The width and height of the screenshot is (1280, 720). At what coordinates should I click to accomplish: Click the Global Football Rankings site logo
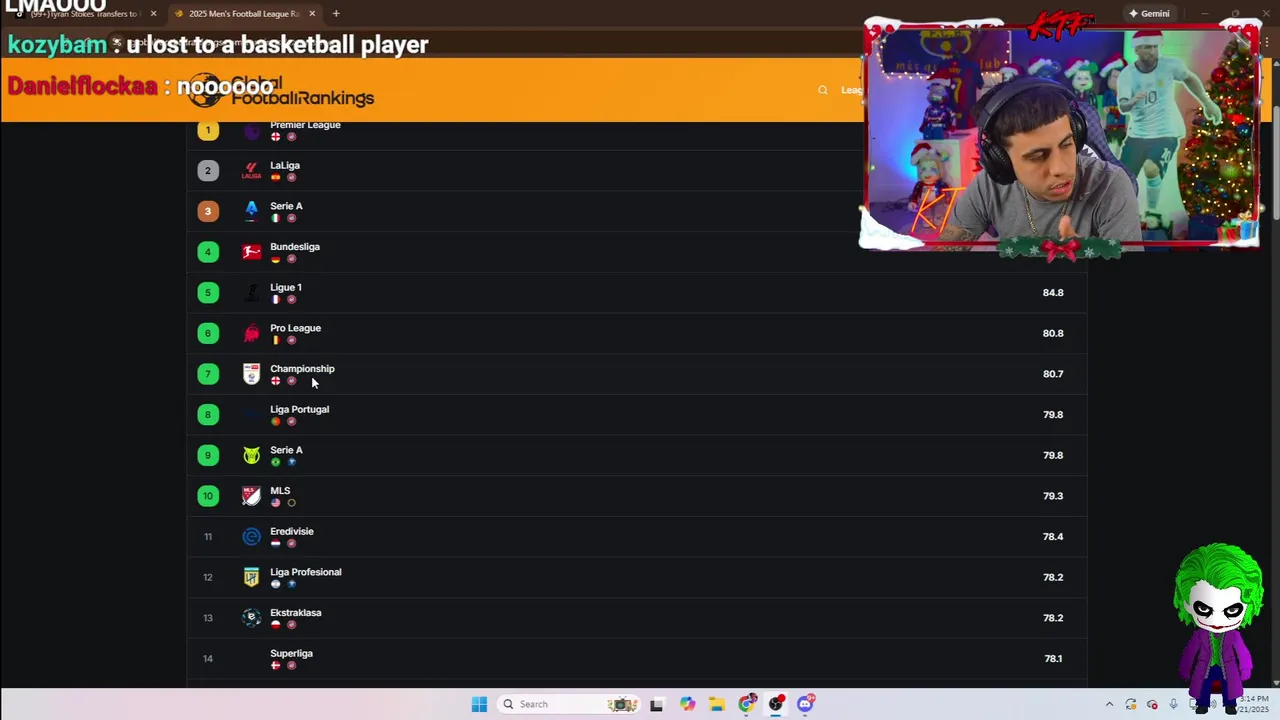[281, 90]
